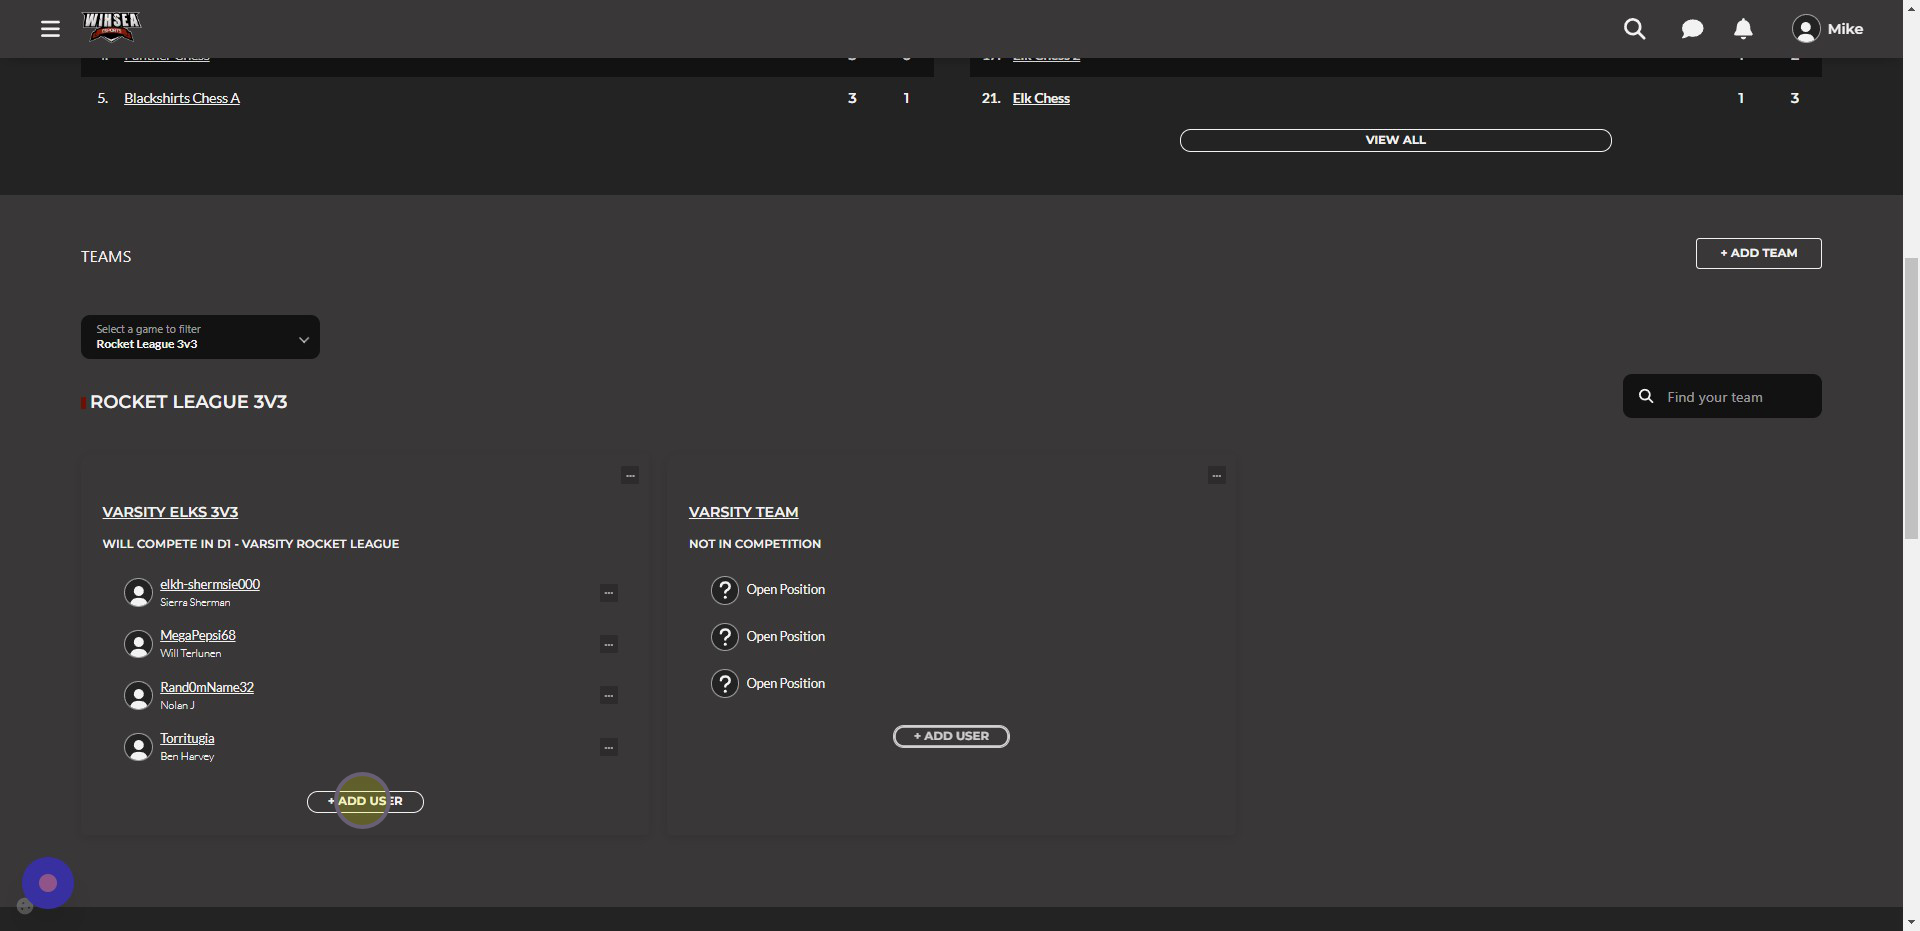Image resolution: width=1920 pixels, height=931 pixels.
Task: Open MegaPepsi68 profile link
Action: (198, 635)
